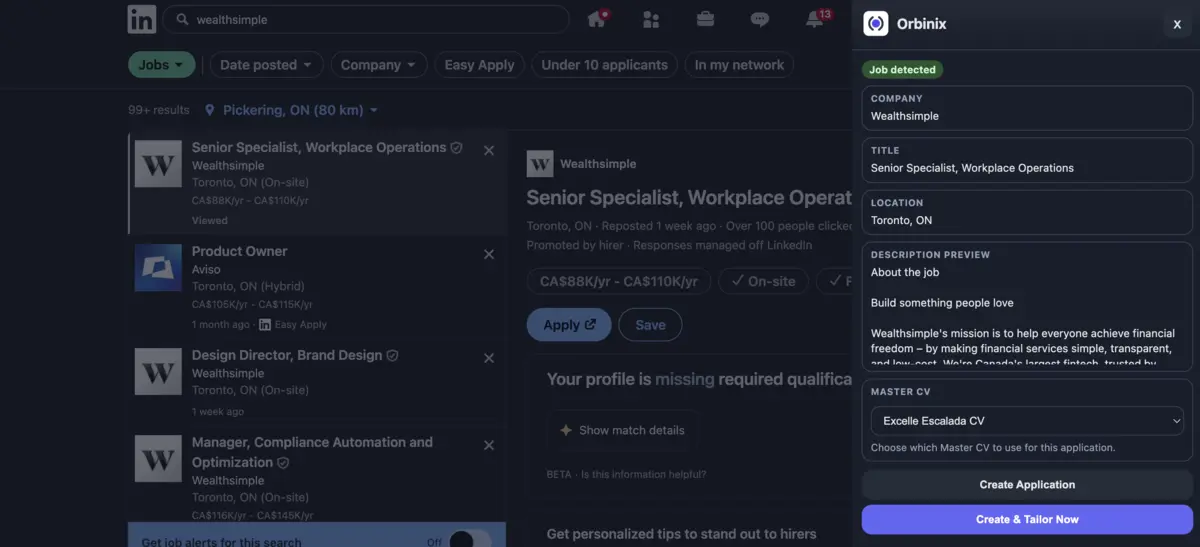The height and width of the screenshot is (547, 1200).
Task: Toggle the Under 10 applicants filter
Action: click(604, 65)
